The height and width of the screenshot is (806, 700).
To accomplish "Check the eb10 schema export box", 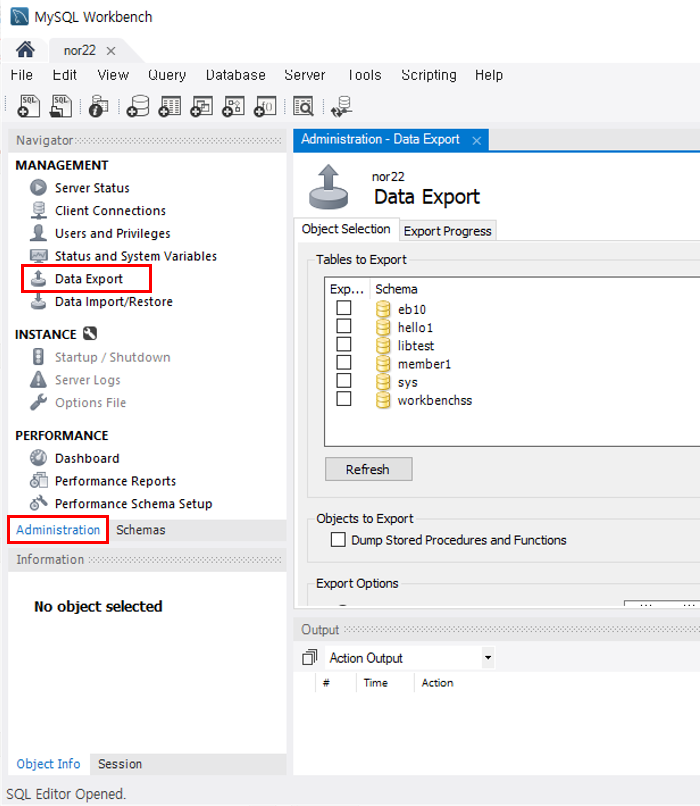I will click(344, 308).
